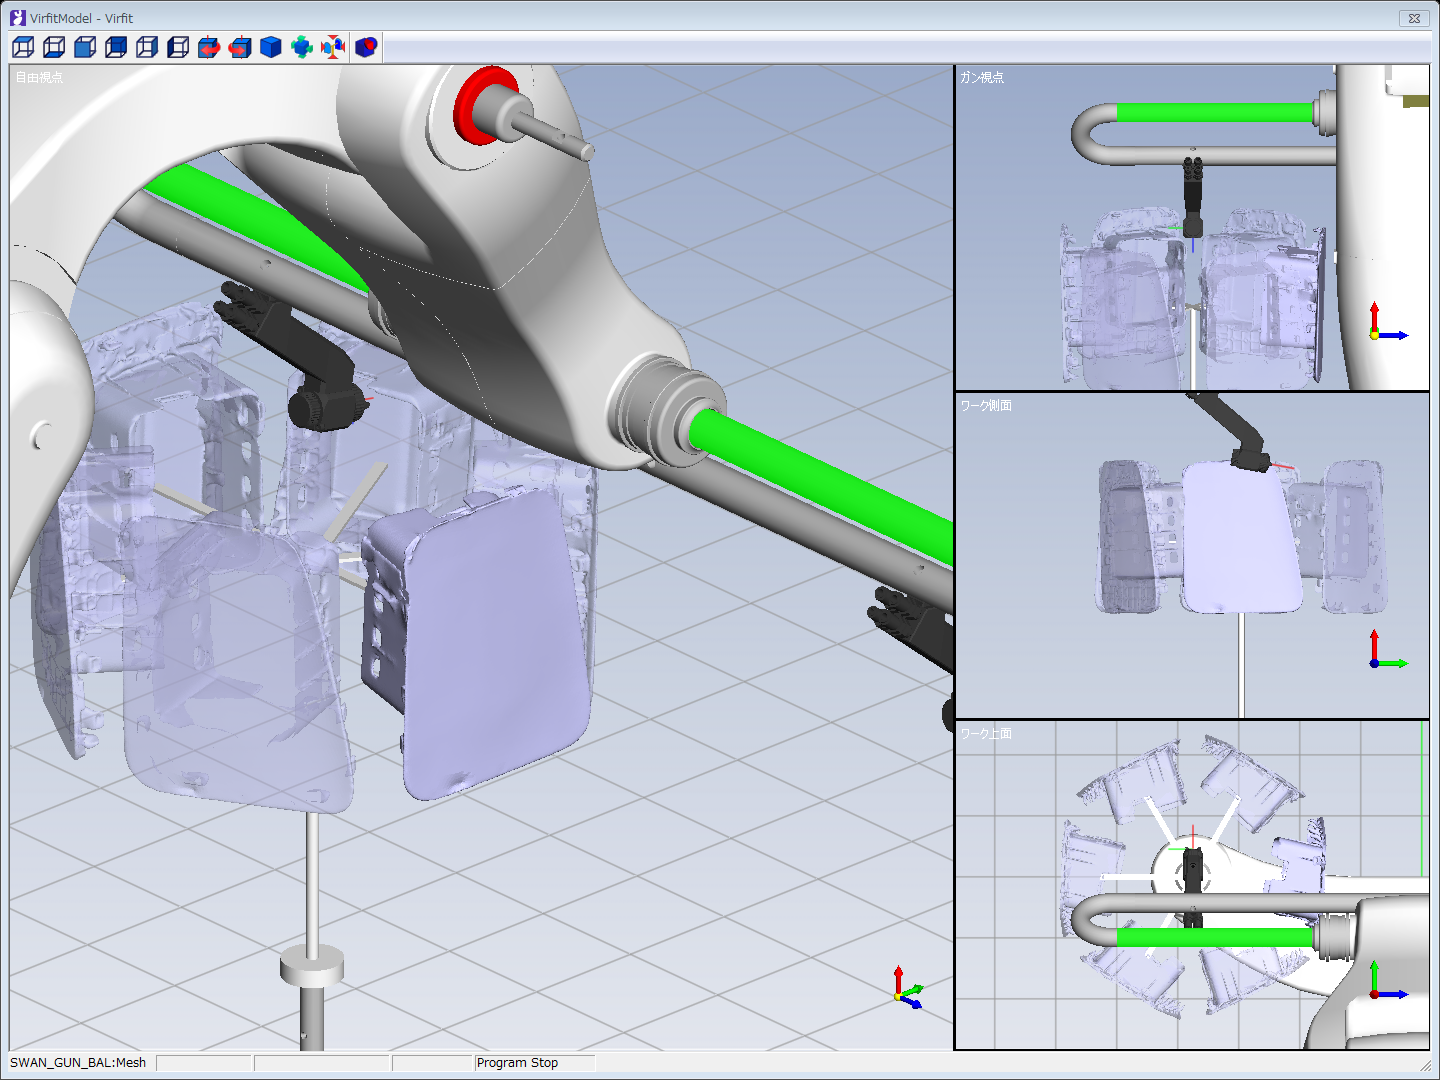1440x1080 pixels.
Task: Click the blue cube with red sphere icon
Action: (366, 47)
